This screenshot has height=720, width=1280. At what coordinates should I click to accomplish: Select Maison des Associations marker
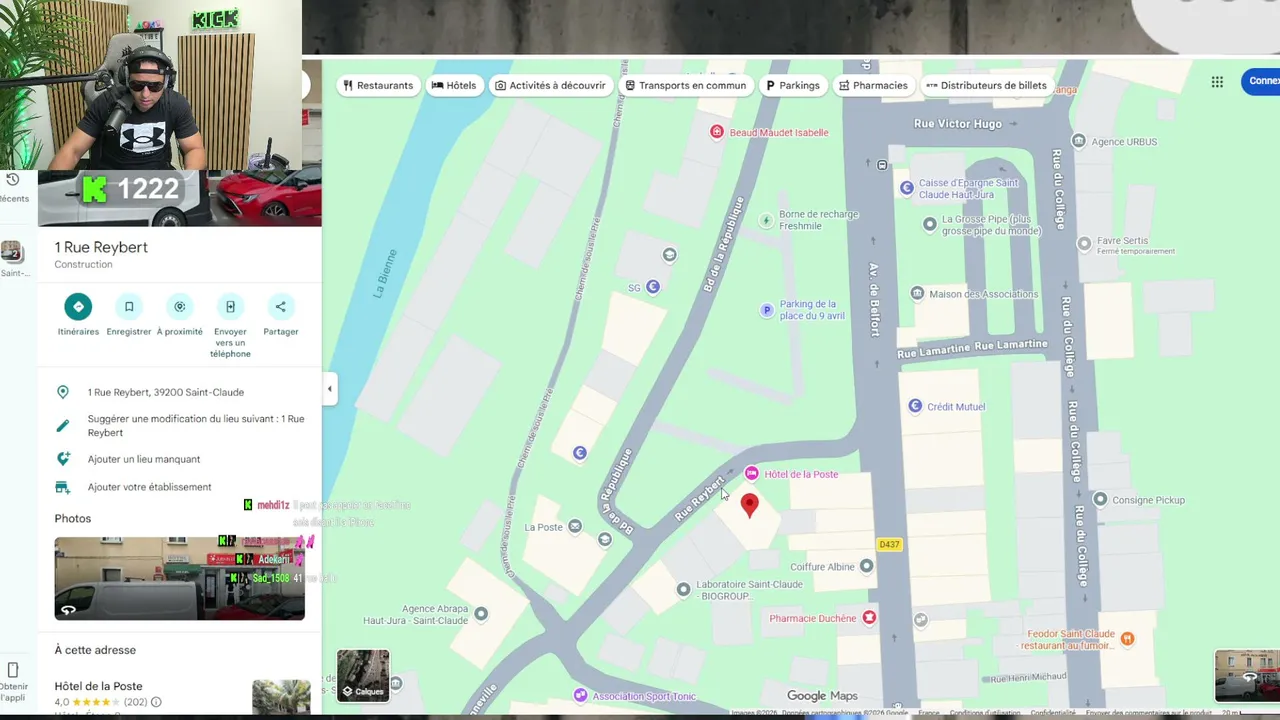click(x=917, y=293)
